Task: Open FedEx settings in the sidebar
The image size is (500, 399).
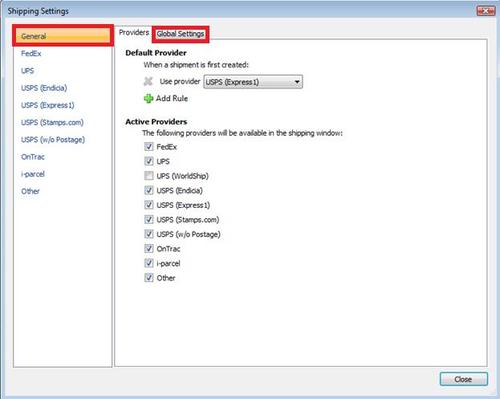Action: [x=31, y=53]
